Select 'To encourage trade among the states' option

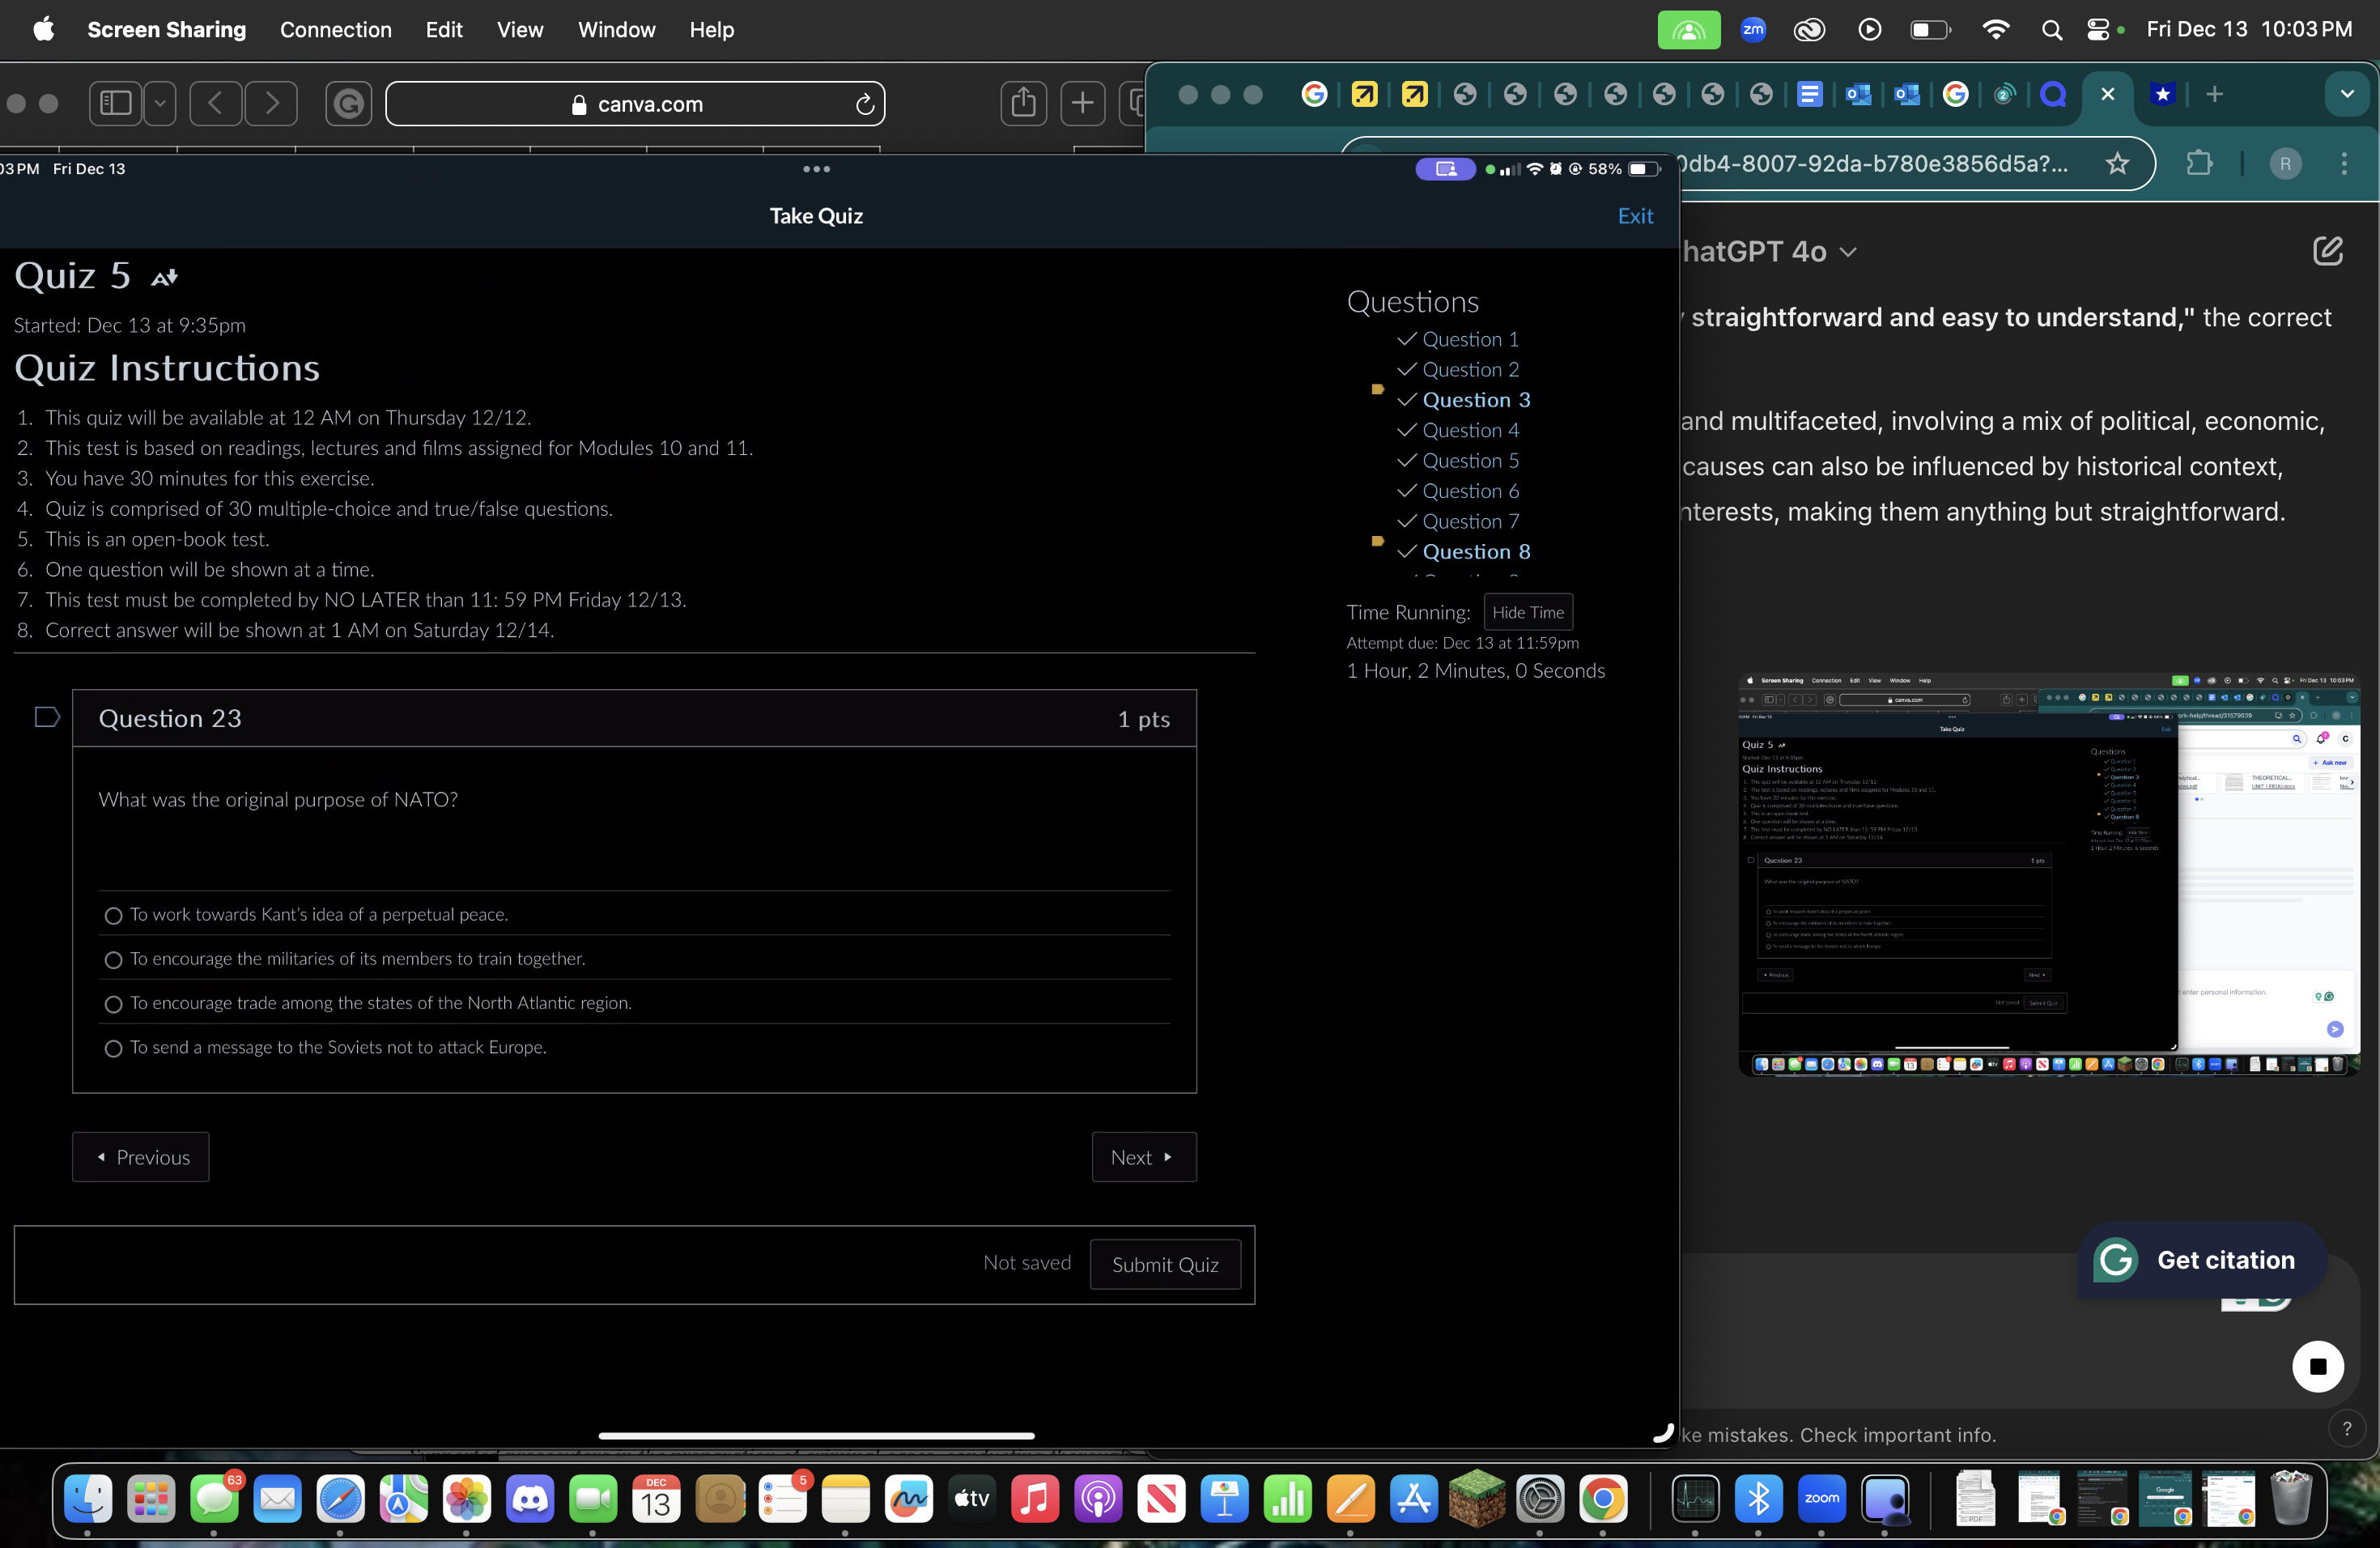[x=113, y=1004]
